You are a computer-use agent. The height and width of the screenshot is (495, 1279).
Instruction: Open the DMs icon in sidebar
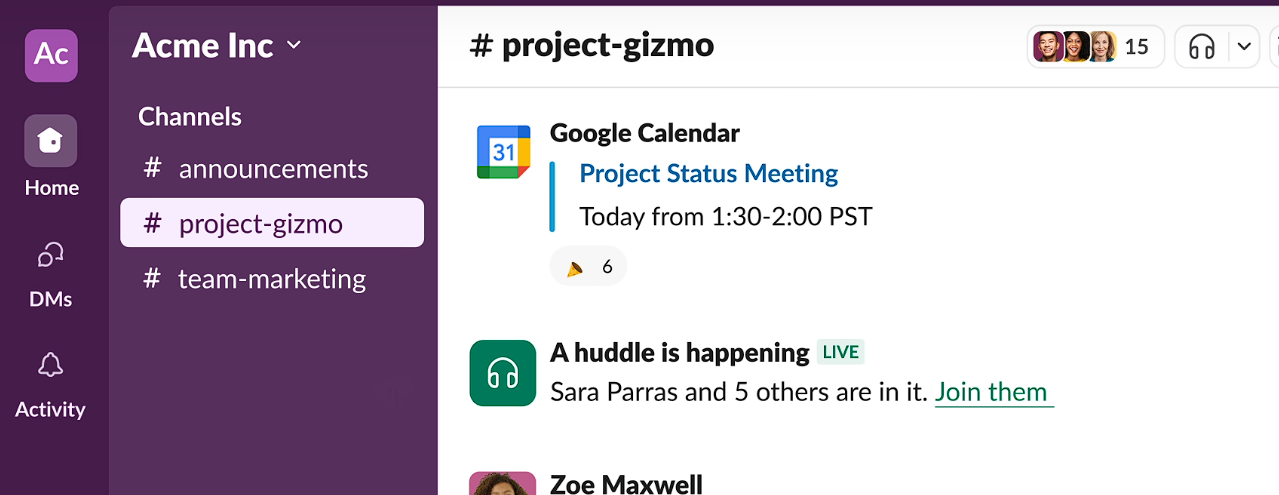point(51,255)
